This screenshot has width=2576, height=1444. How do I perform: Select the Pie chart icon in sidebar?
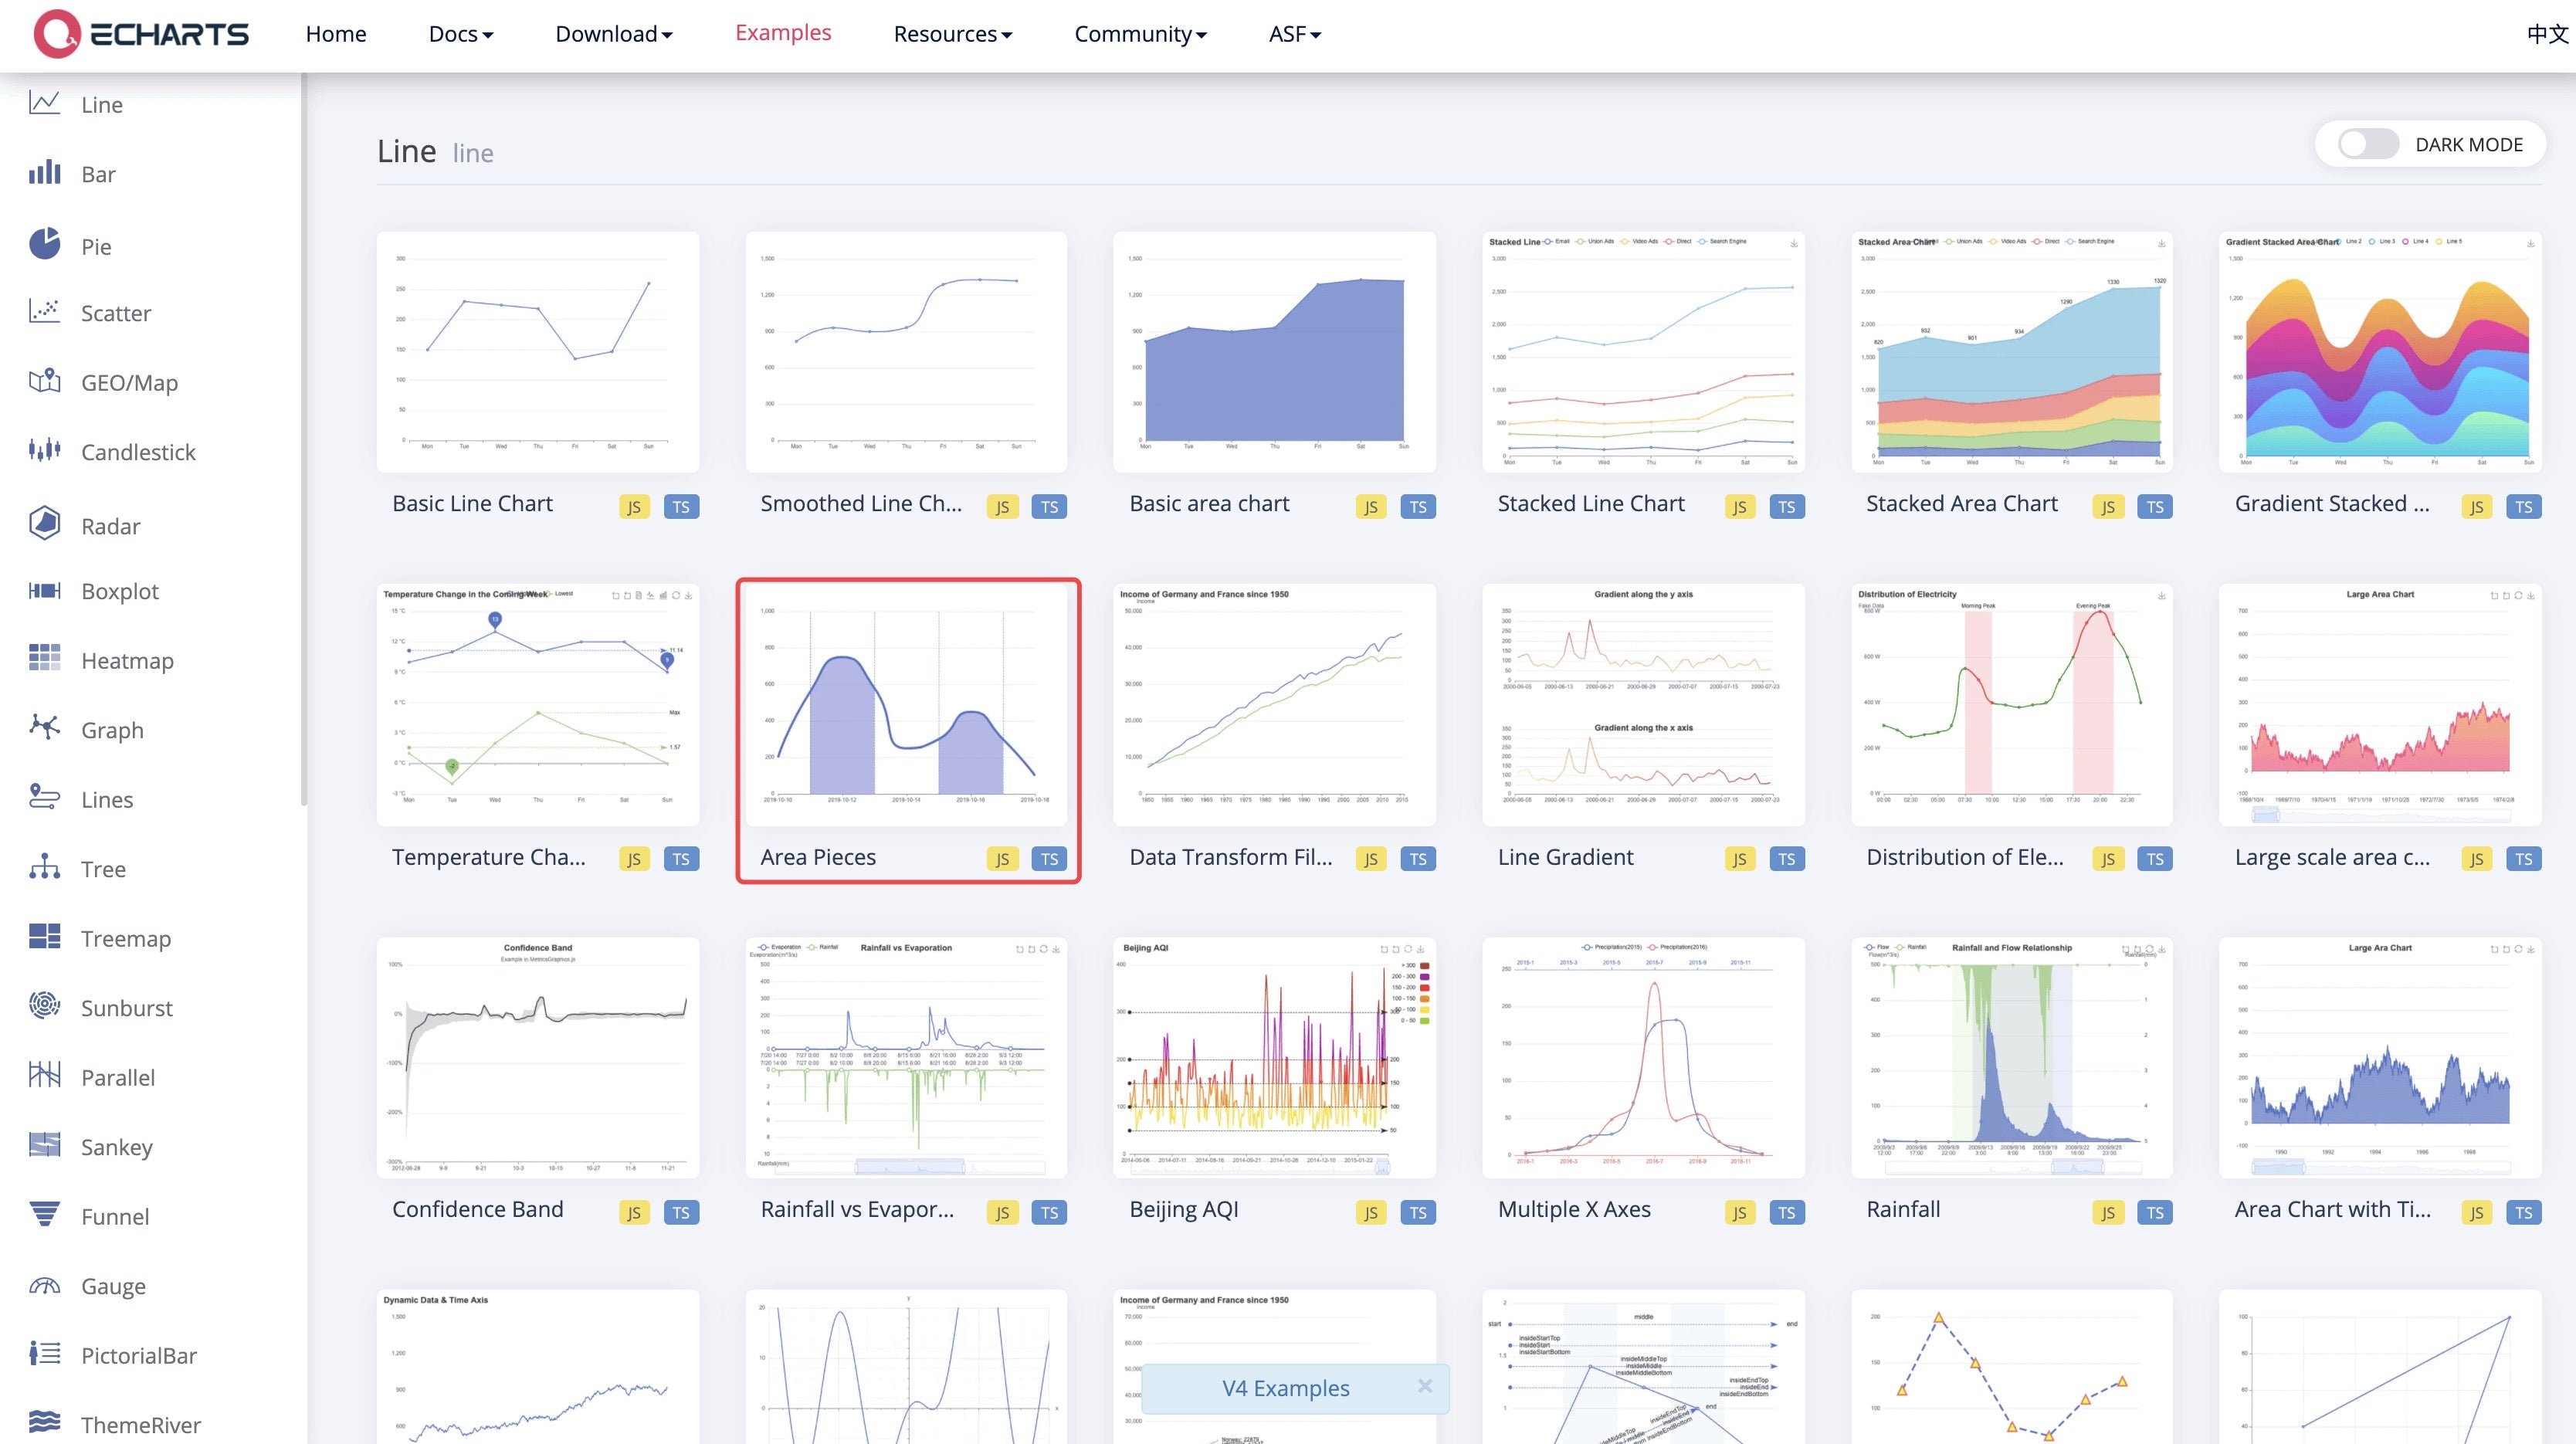click(x=44, y=244)
